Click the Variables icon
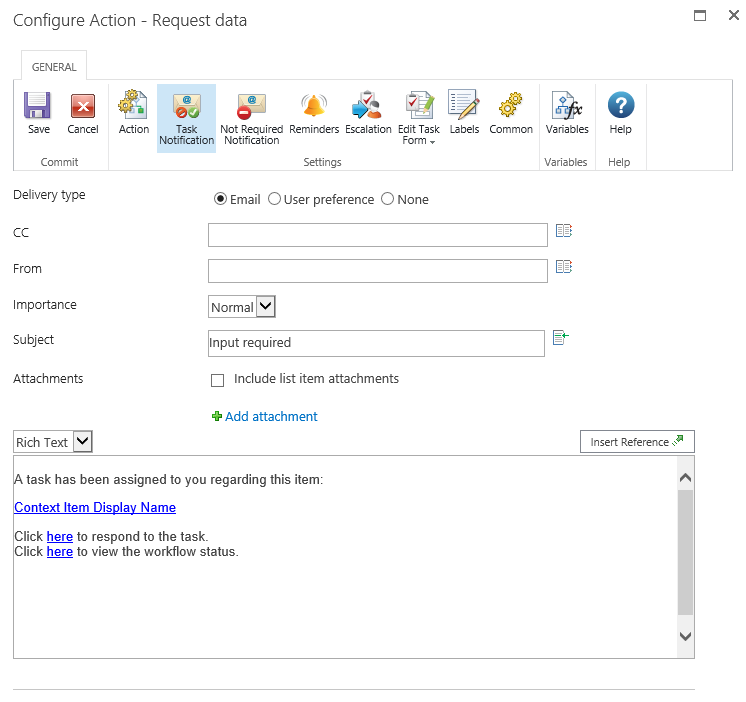Viewport: 746px width, 702px height. pyautogui.click(x=567, y=107)
